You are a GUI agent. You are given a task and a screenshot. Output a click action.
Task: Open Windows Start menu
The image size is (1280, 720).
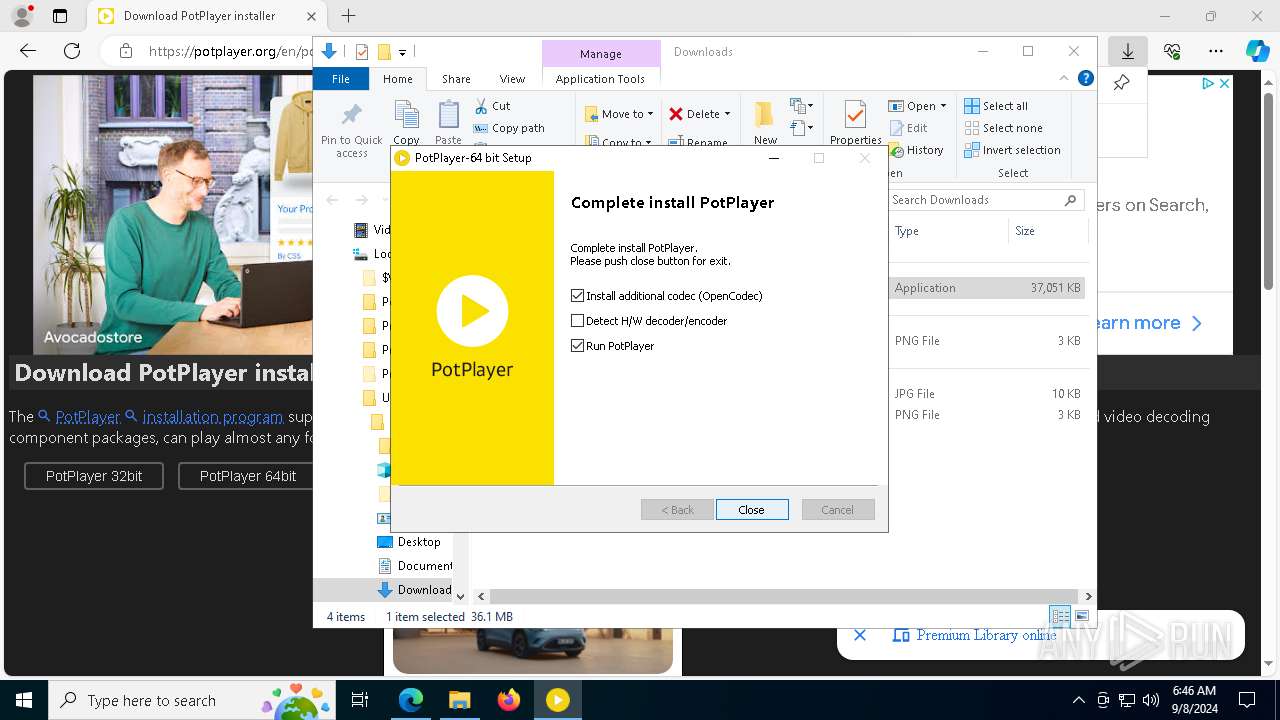[24, 700]
